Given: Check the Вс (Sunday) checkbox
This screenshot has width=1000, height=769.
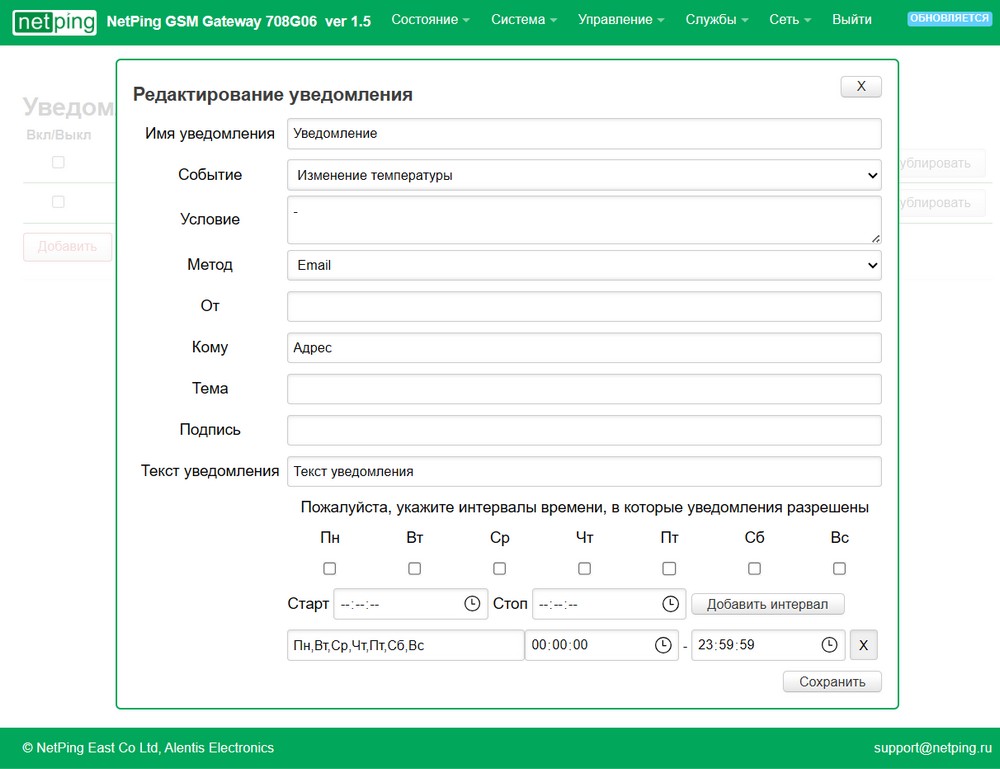Looking at the screenshot, I should pos(839,568).
